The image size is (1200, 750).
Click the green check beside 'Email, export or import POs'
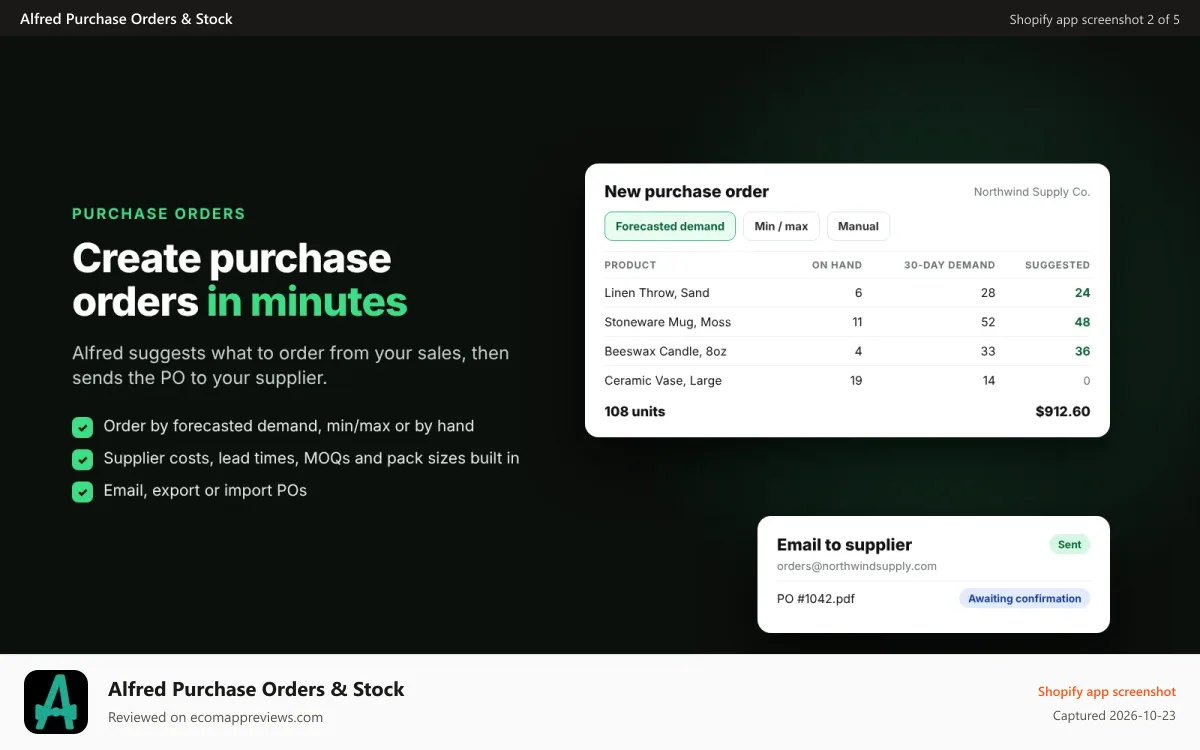(82, 492)
